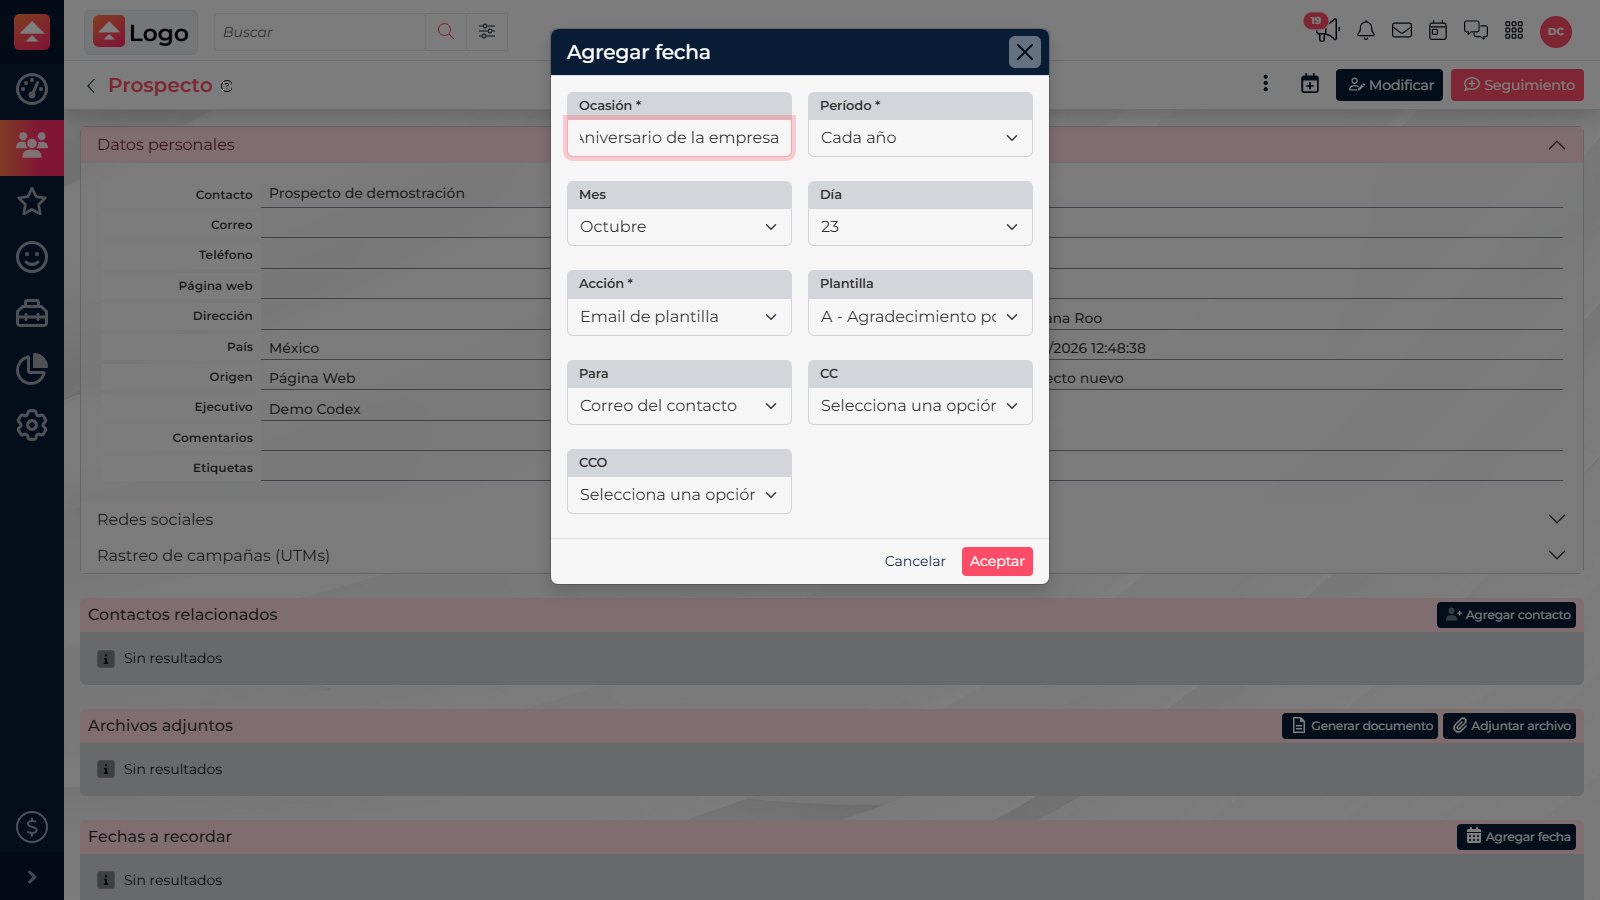The width and height of the screenshot is (1600, 900).
Task: Click the Modificar button
Action: [1390, 85]
